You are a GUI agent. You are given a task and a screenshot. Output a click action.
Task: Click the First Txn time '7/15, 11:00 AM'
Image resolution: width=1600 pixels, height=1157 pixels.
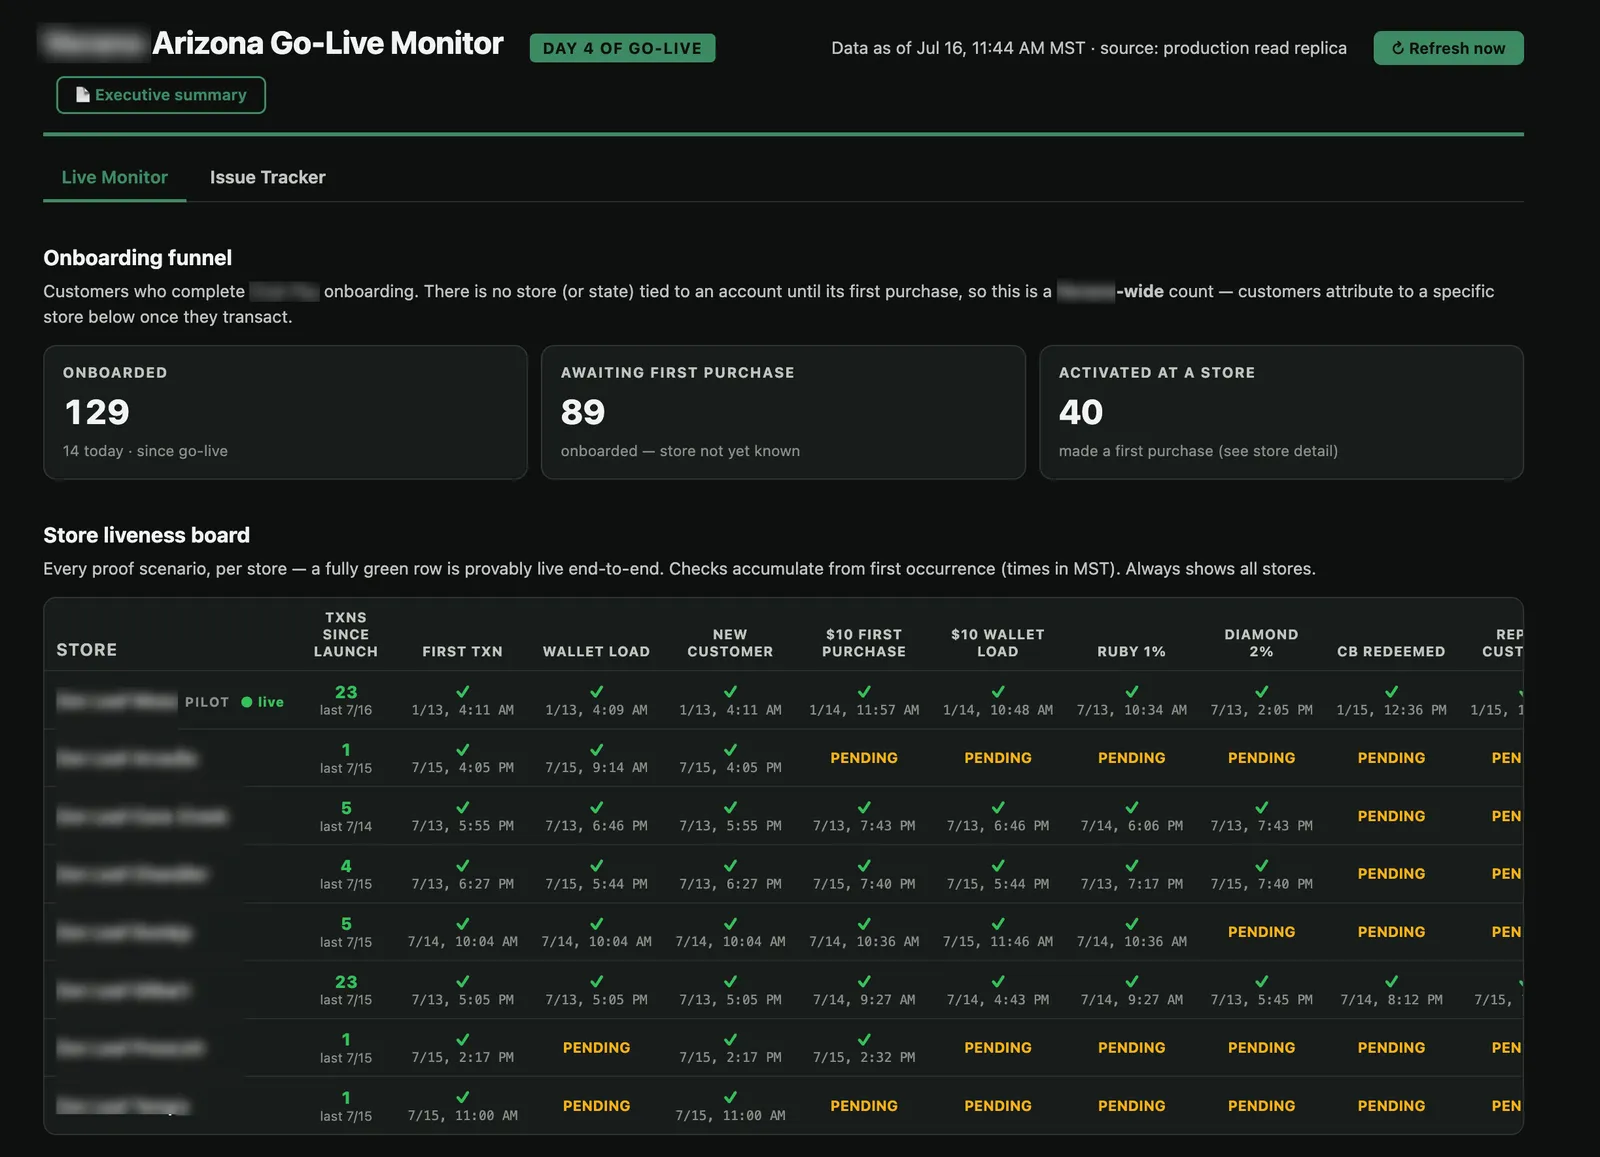point(462,1116)
